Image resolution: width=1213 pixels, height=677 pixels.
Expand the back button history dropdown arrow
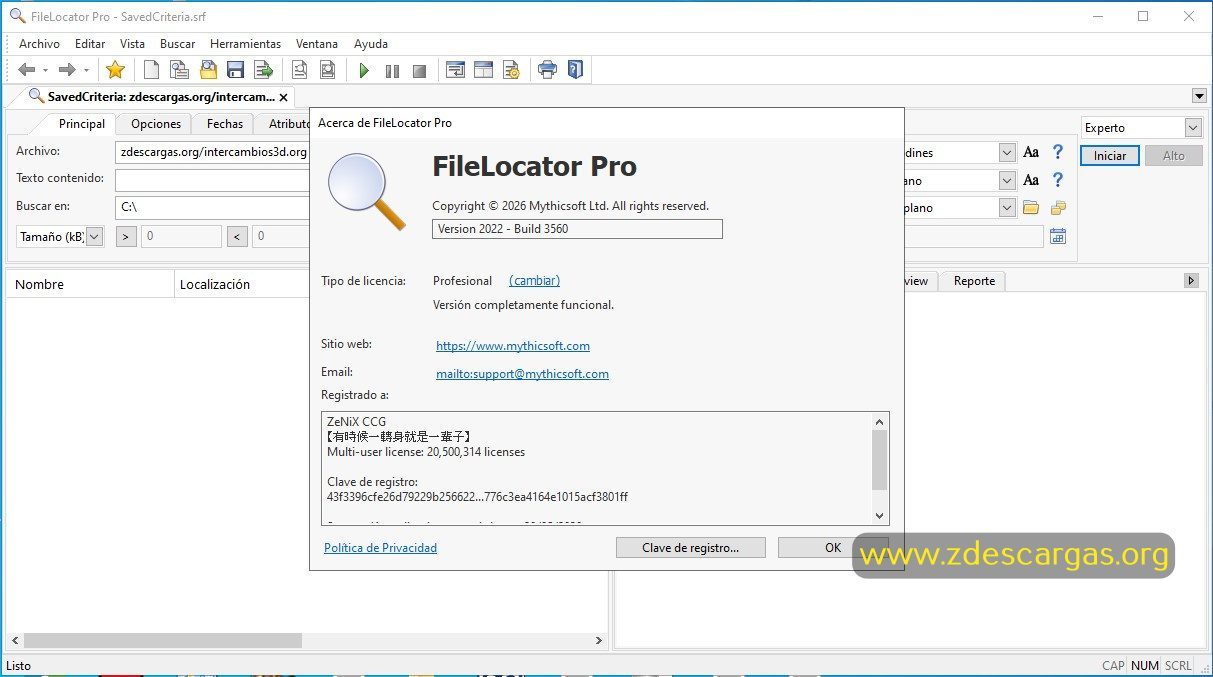click(x=45, y=70)
